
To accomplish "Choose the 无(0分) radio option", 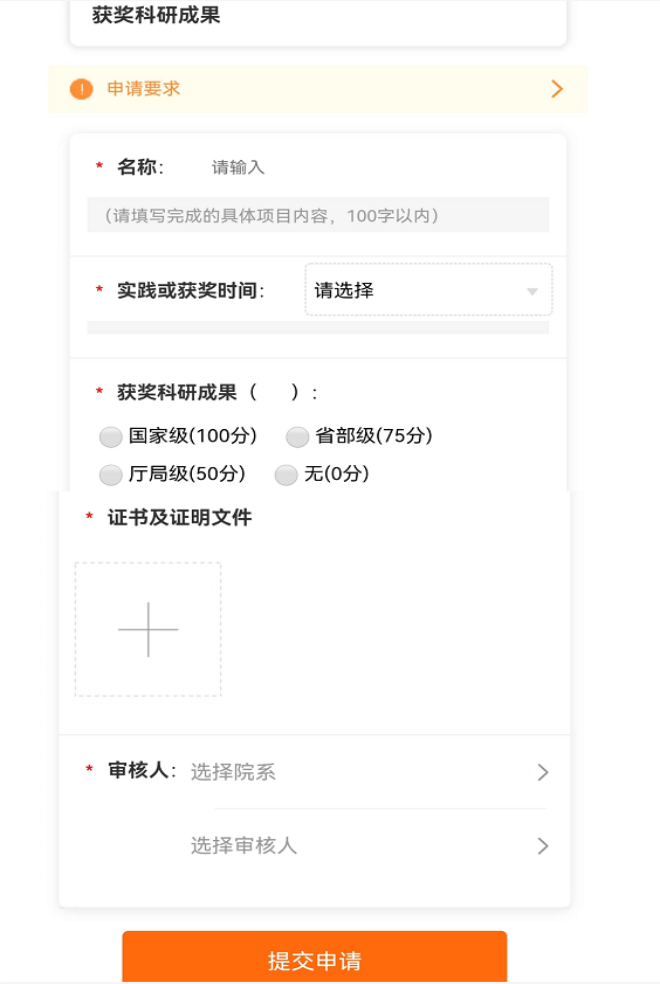I will pos(286,474).
